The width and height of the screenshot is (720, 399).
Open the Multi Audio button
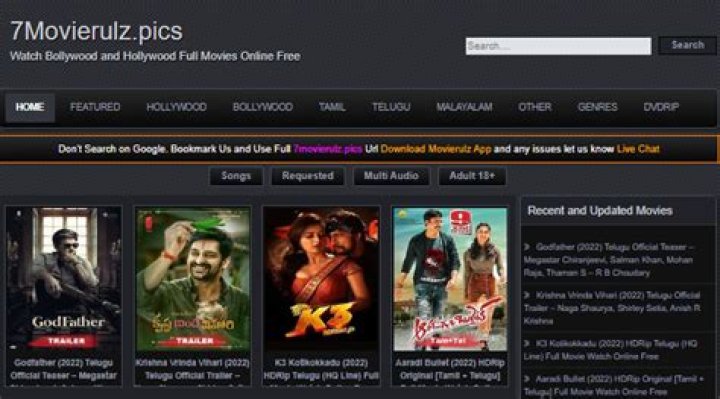(x=391, y=176)
